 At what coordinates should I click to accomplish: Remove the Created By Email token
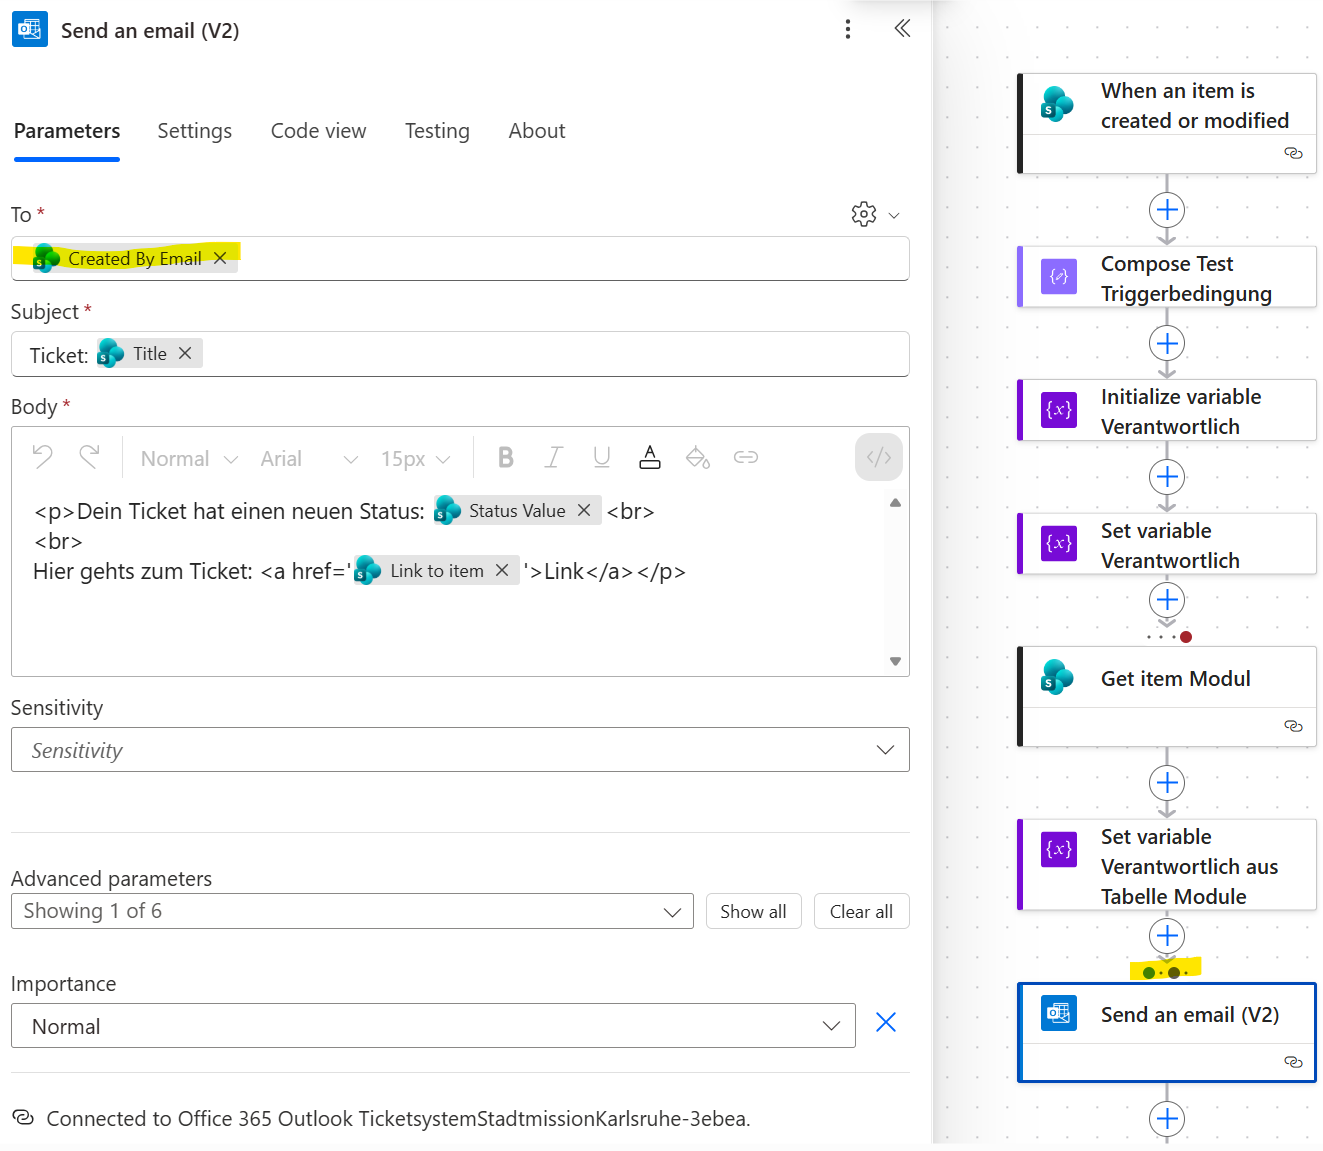(221, 258)
